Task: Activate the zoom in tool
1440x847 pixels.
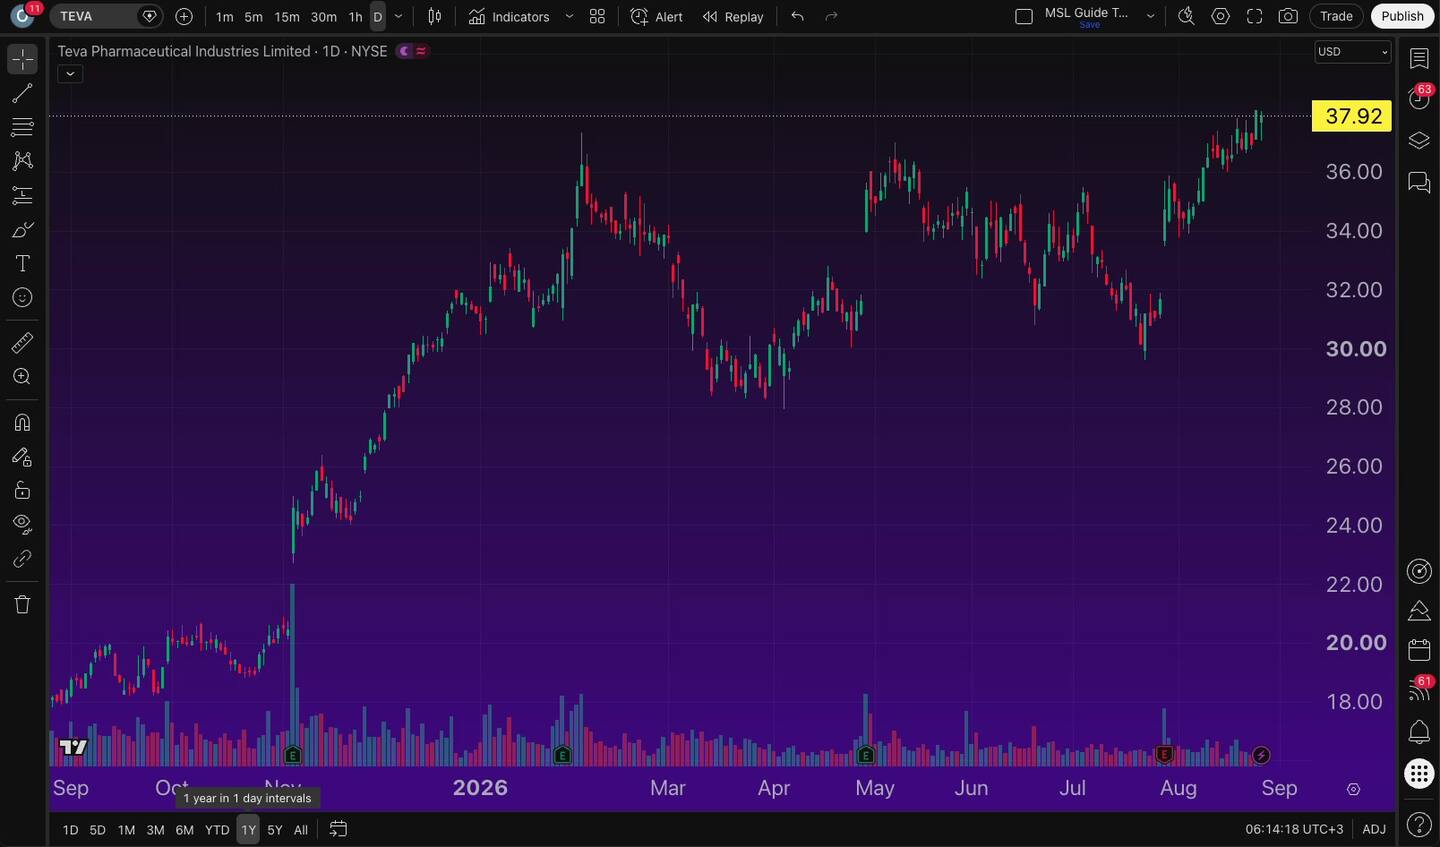Action: pyautogui.click(x=22, y=377)
